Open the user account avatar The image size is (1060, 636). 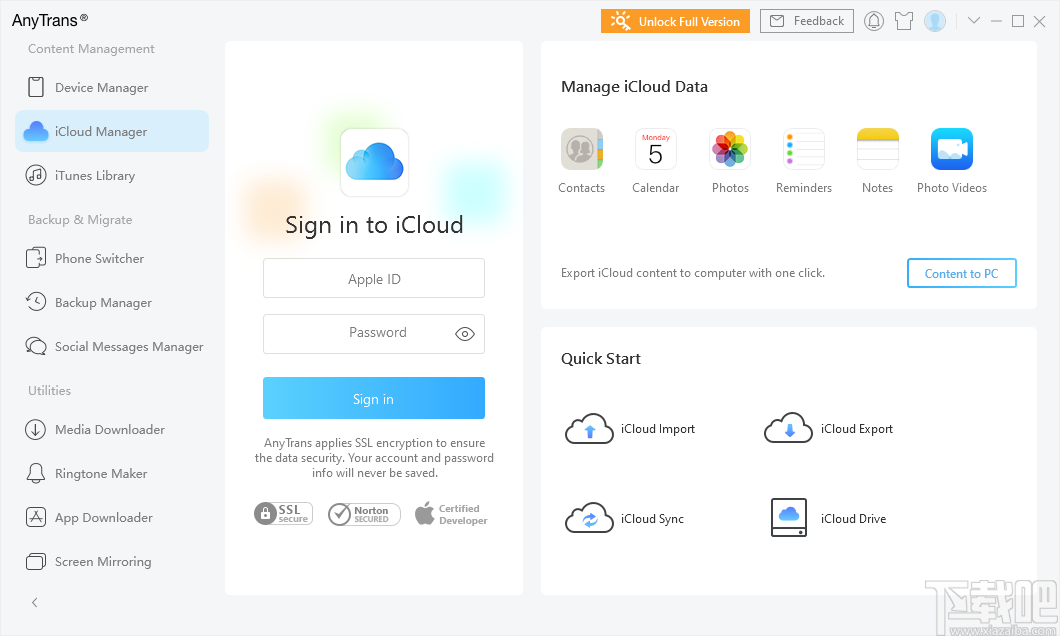click(x=935, y=21)
